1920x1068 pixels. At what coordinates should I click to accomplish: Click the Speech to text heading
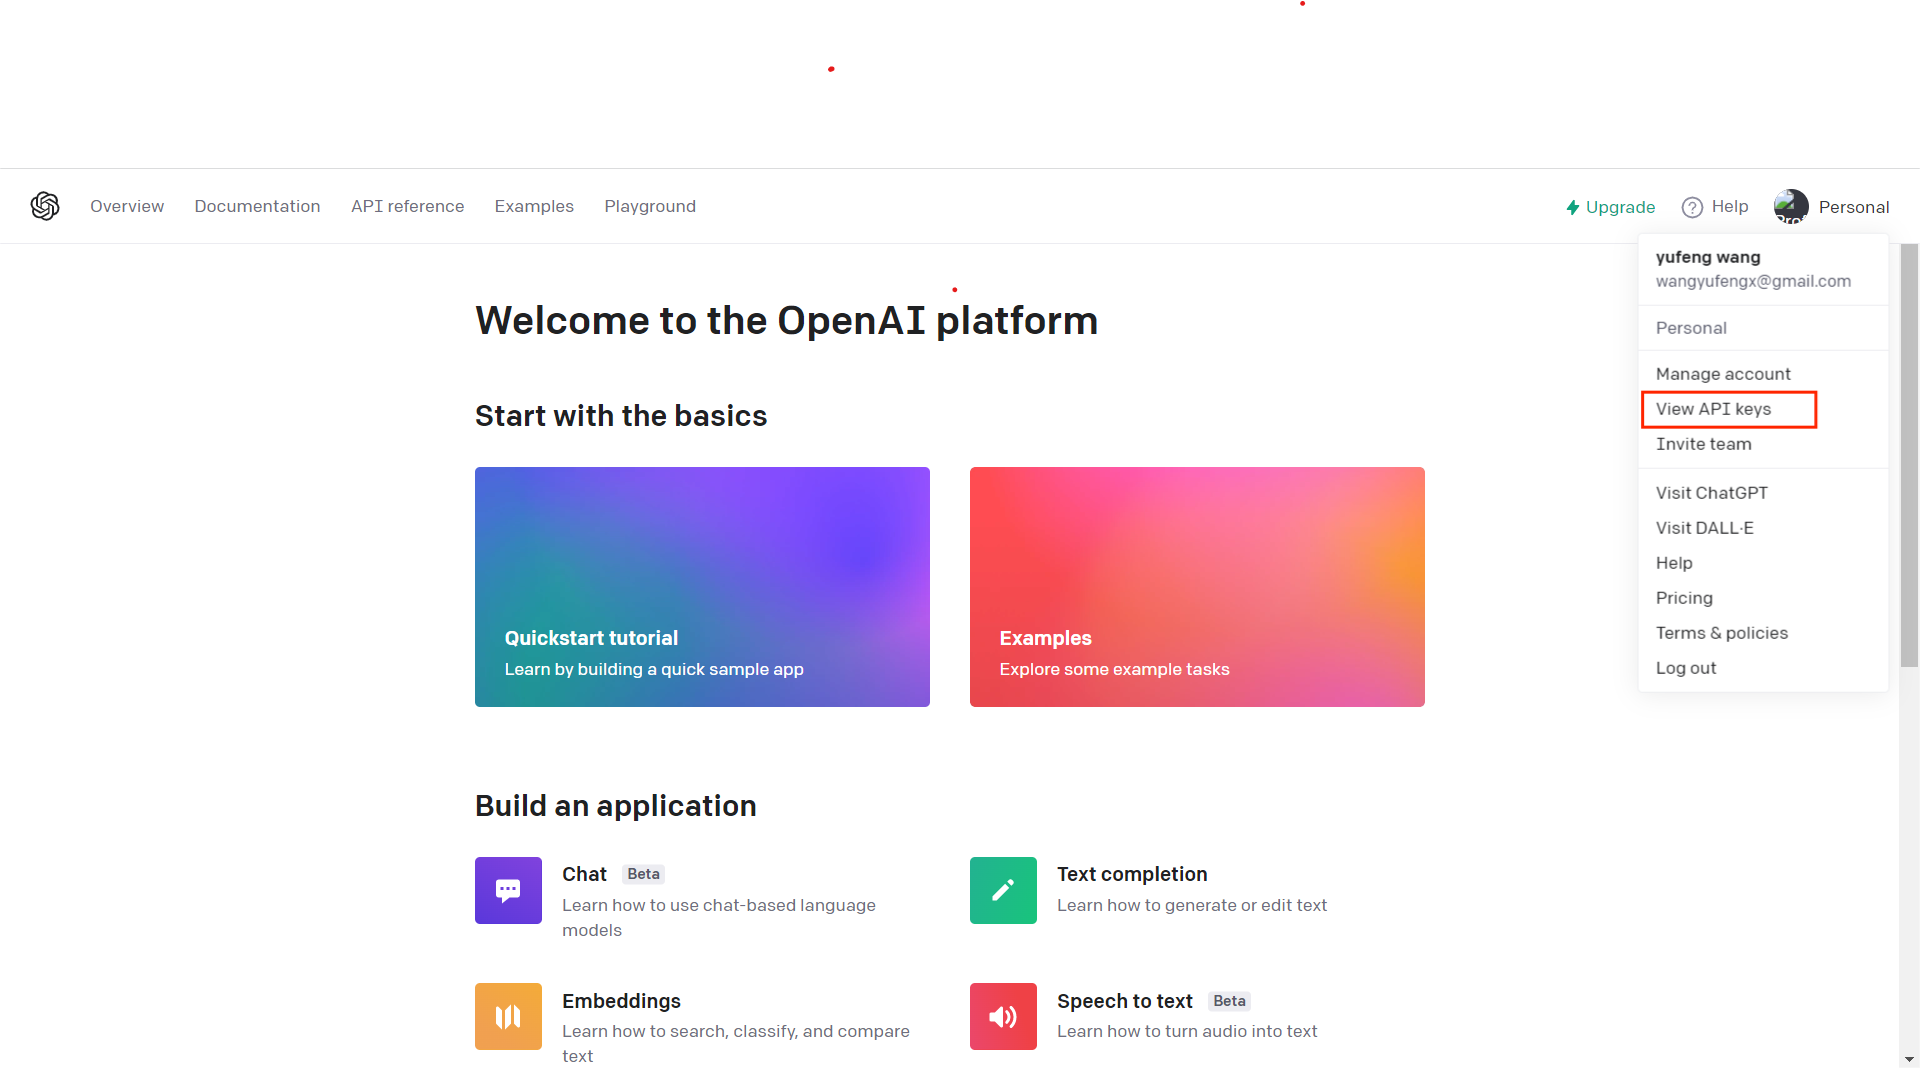click(x=1124, y=1001)
